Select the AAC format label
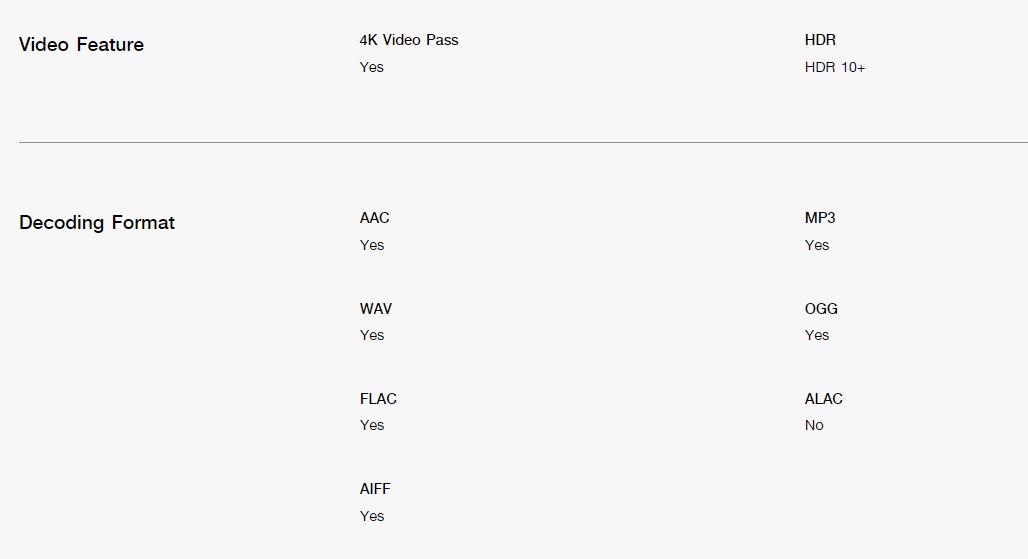This screenshot has height=559, width=1028. 374,218
